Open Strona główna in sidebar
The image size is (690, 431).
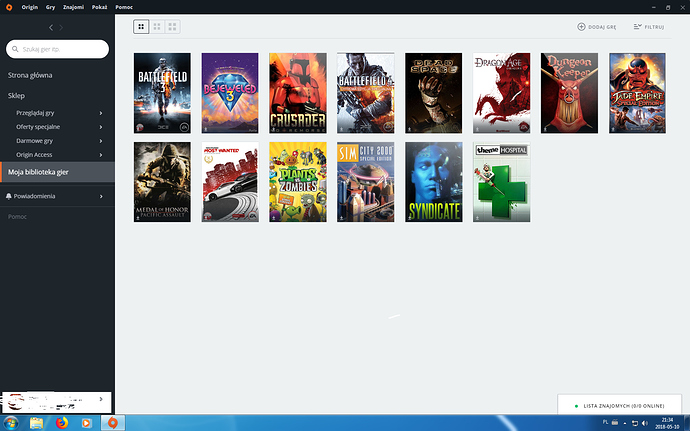tap(30, 75)
